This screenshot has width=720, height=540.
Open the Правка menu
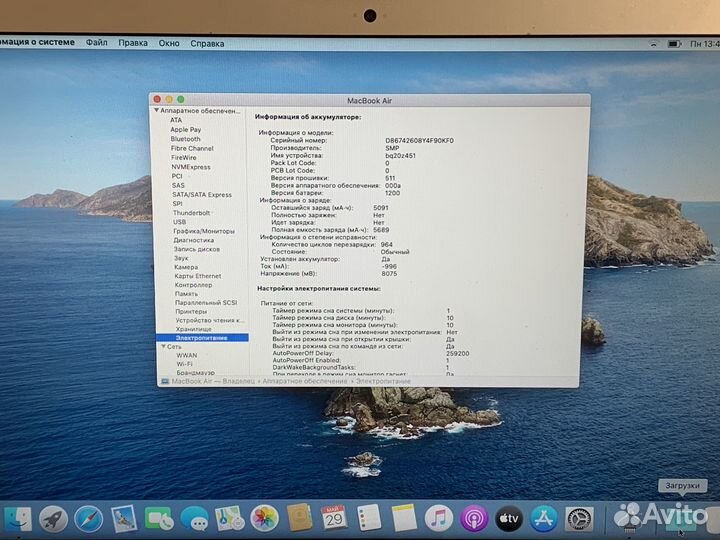point(133,43)
